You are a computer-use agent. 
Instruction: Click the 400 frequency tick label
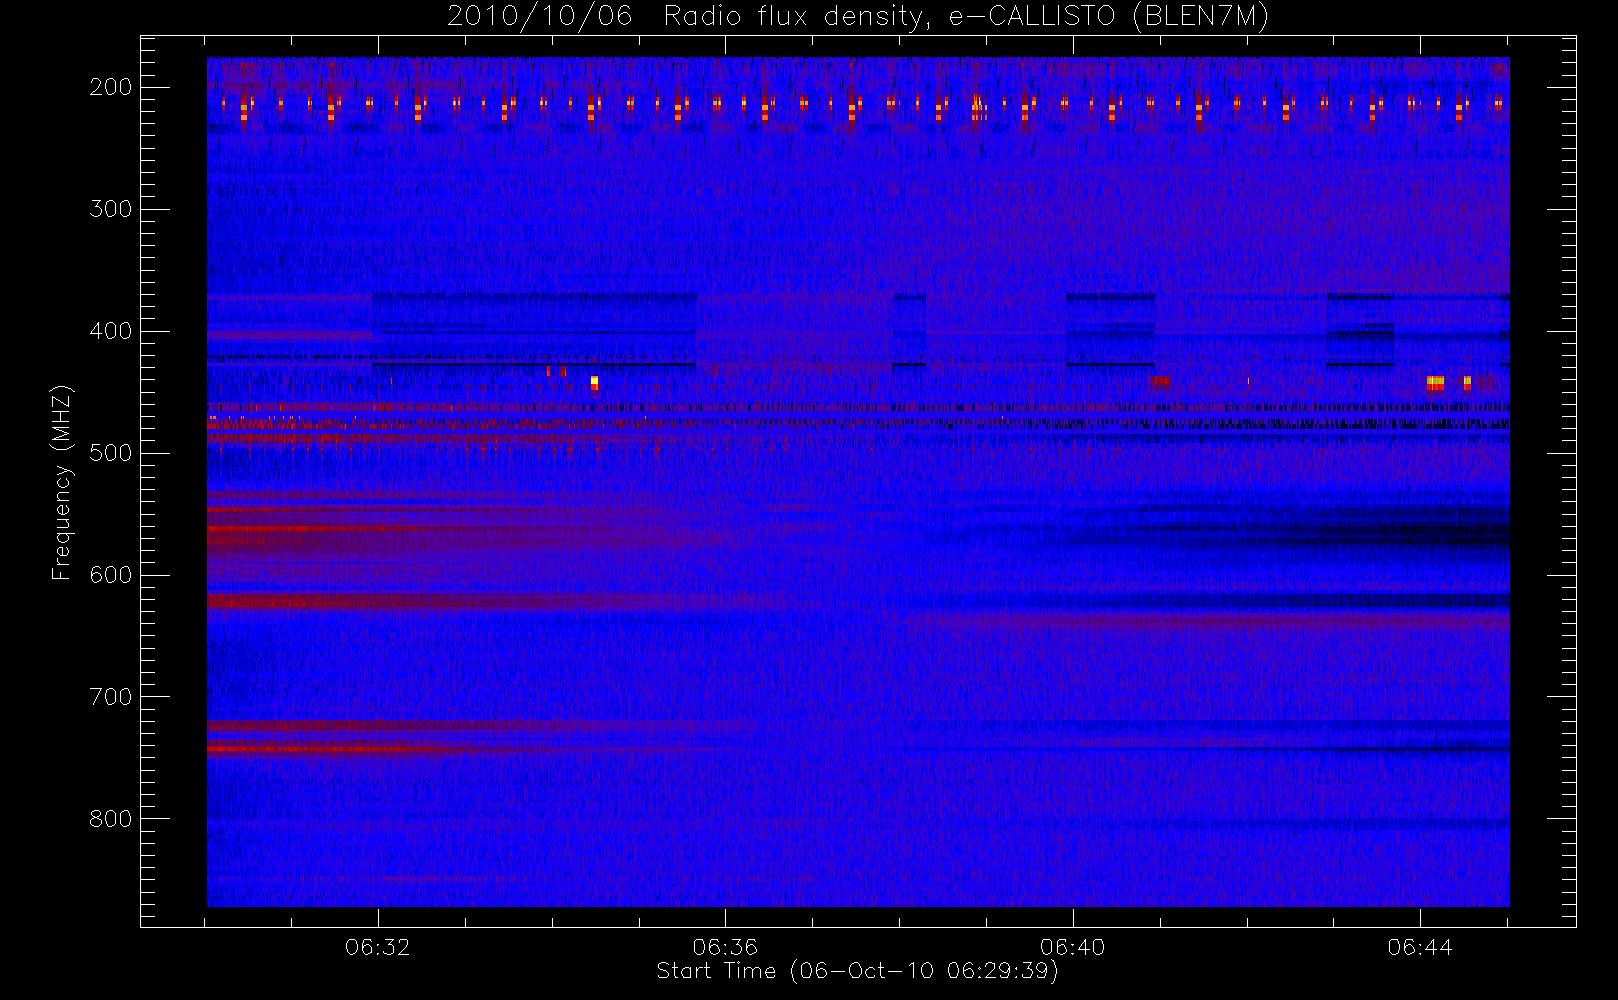(x=110, y=331)
